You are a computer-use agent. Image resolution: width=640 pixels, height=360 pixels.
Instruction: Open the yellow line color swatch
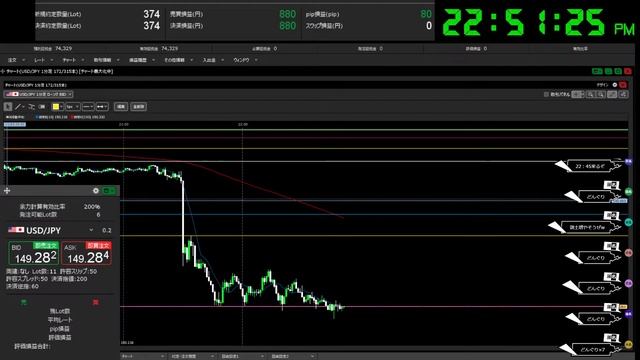(x=58, y=107)
